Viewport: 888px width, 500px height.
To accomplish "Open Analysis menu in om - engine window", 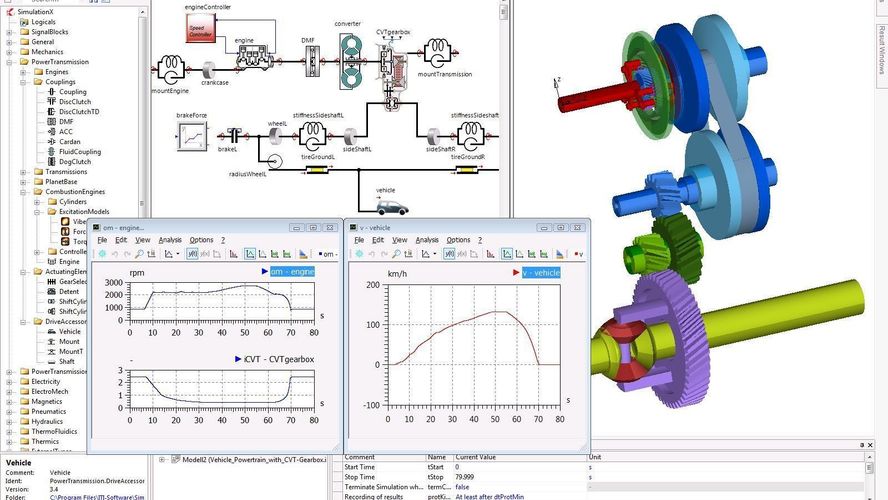I will pyautogui.click(x=170, y=240).
